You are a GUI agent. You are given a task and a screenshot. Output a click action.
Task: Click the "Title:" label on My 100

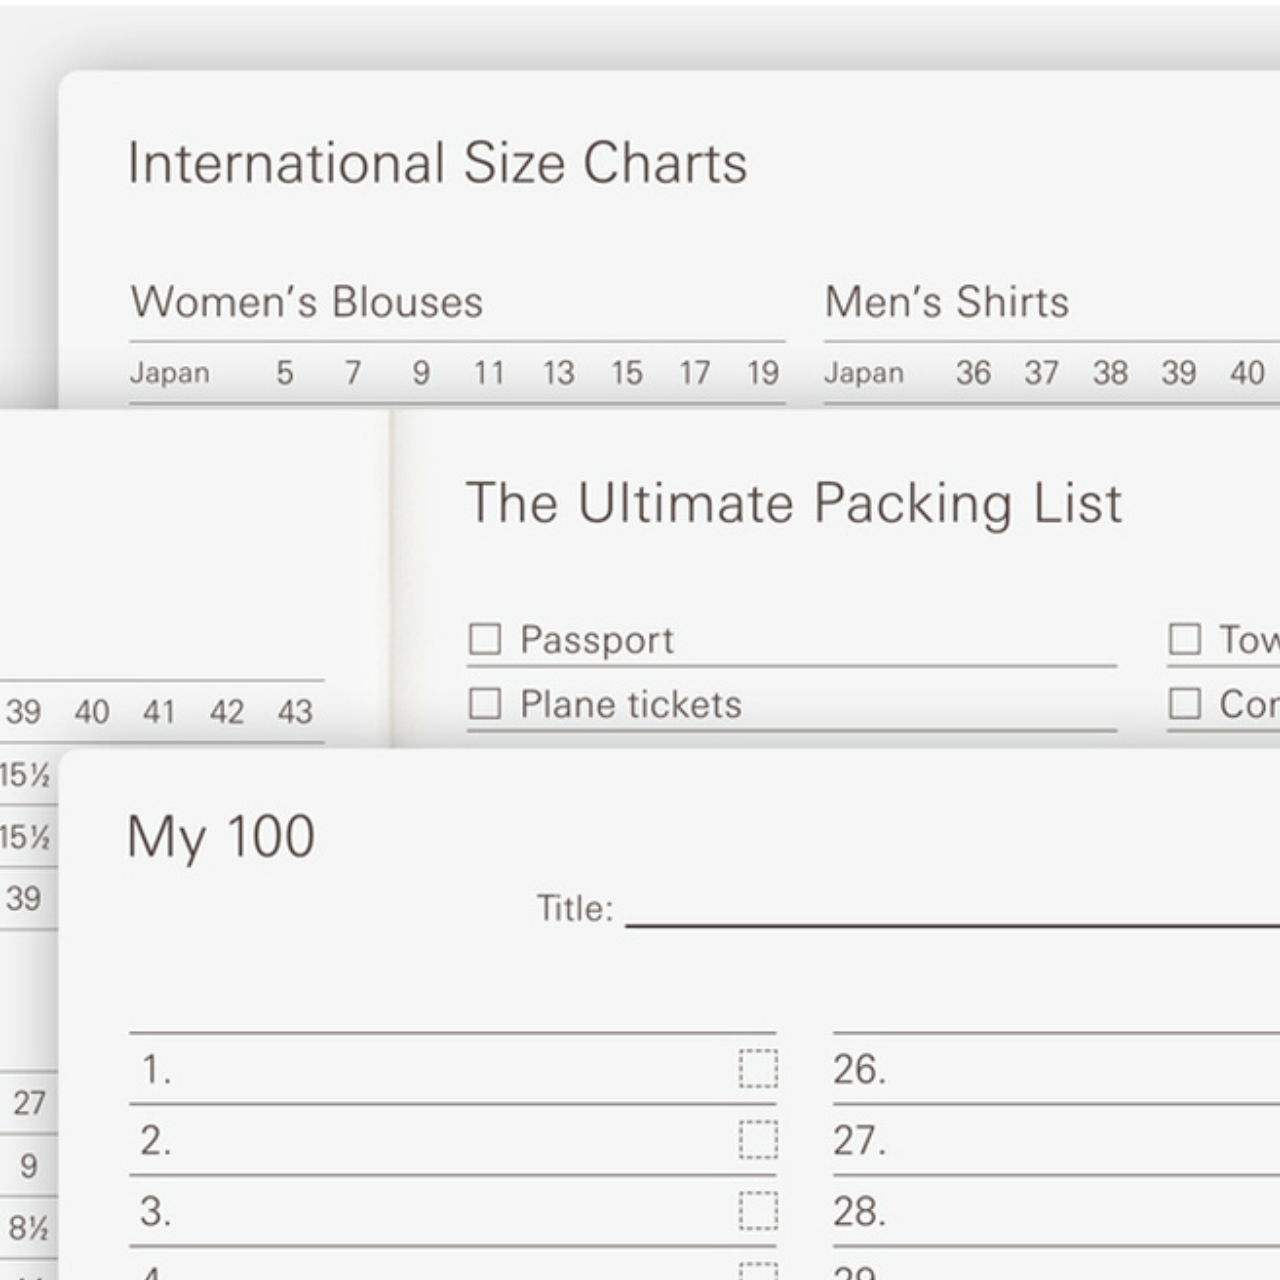575,909
